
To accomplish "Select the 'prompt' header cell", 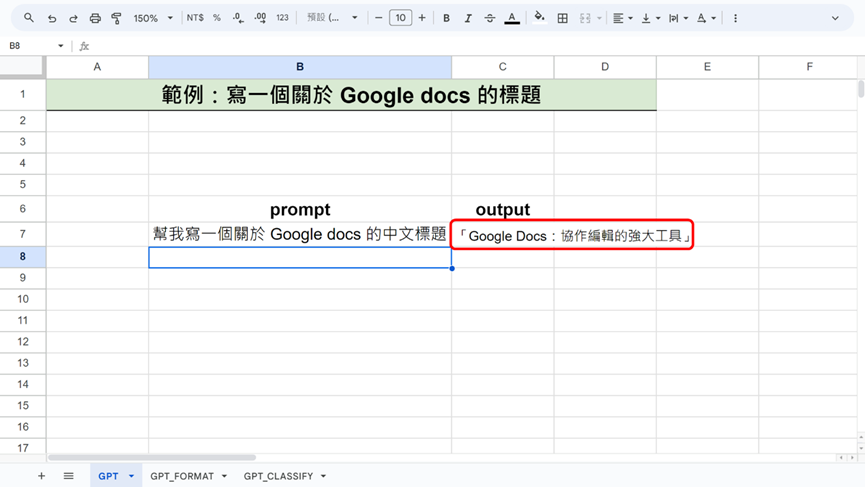I will (300, 210).
